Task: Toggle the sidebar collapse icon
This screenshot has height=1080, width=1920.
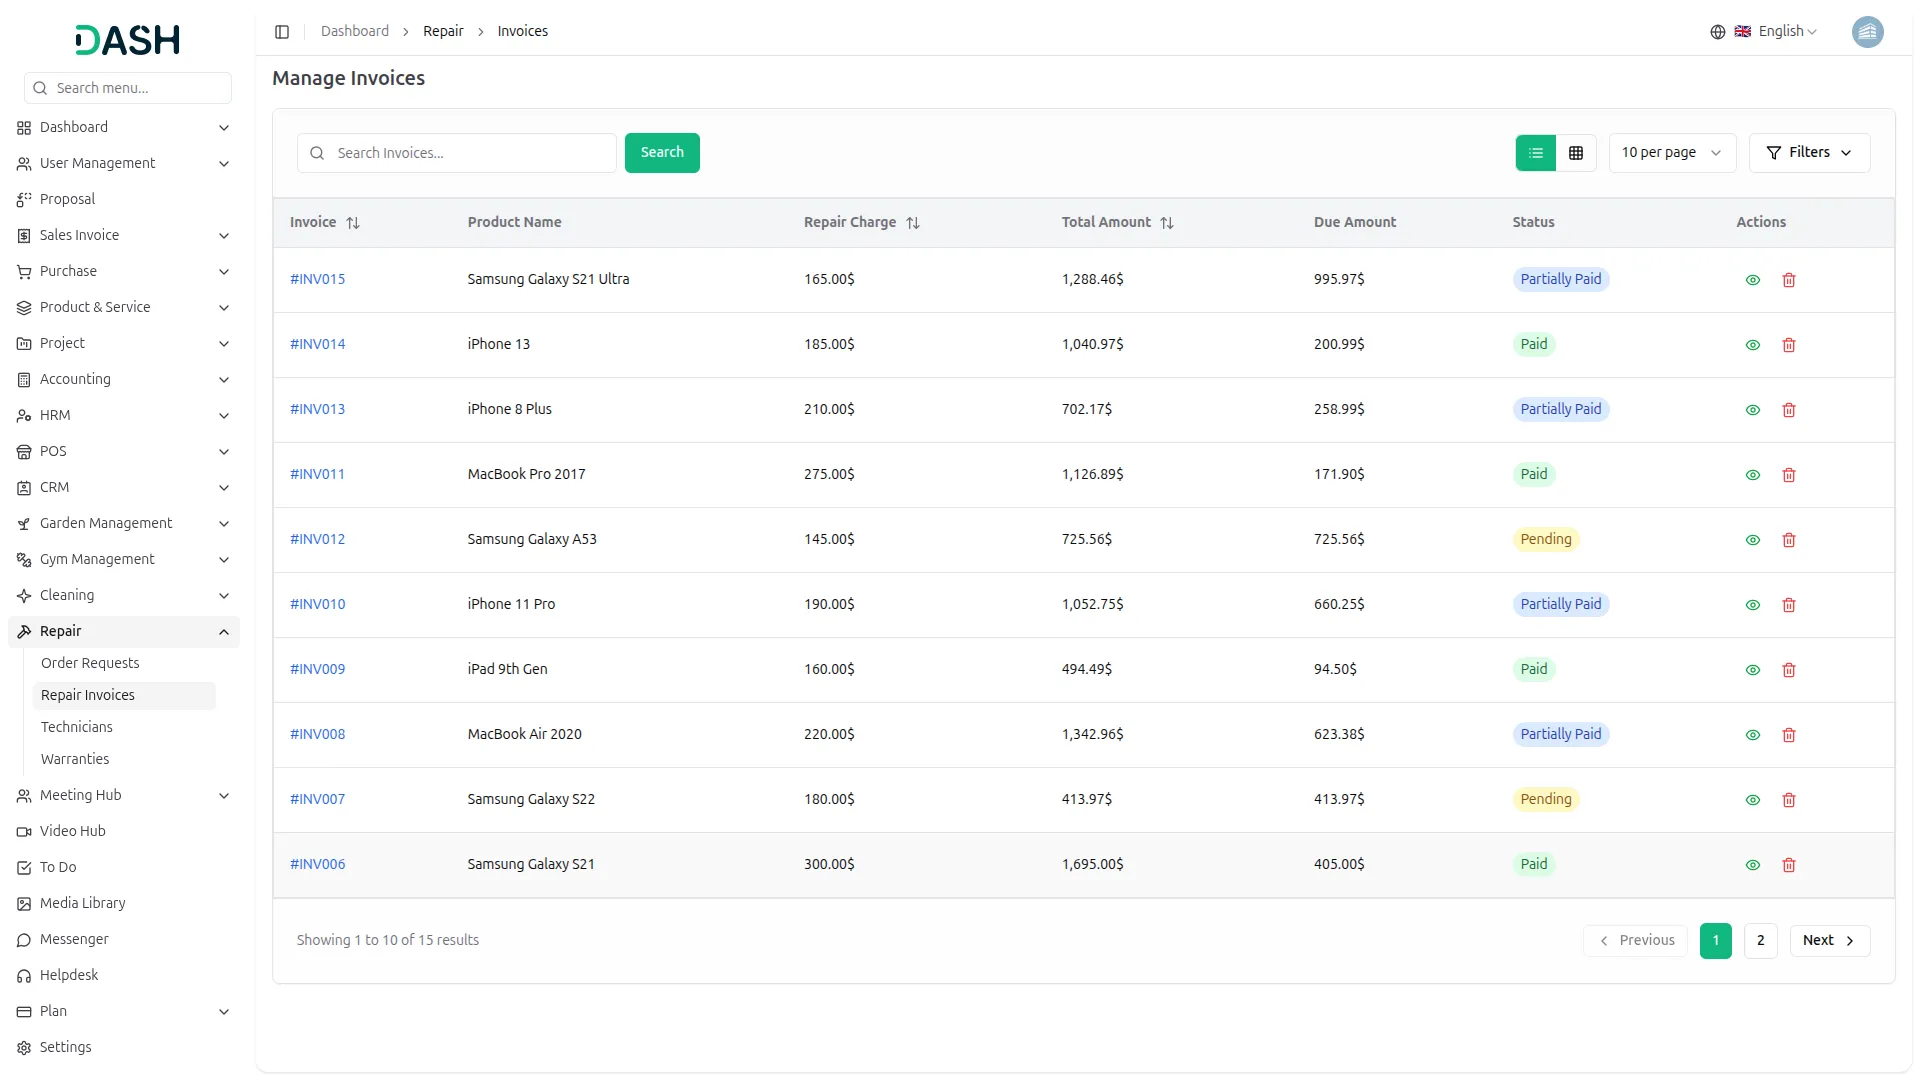Action: (282, 32)
